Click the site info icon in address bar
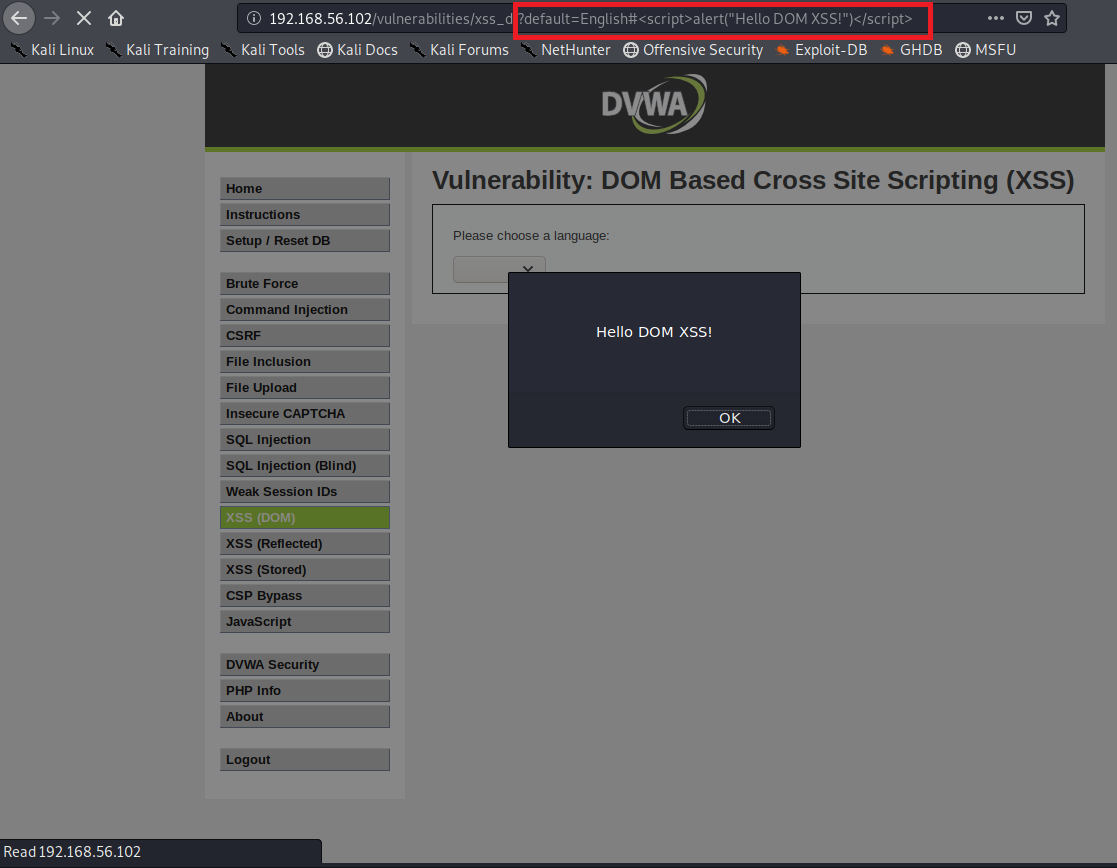Image resolution: width=1117 pixels, height=868 pixels. click(254, 18)
